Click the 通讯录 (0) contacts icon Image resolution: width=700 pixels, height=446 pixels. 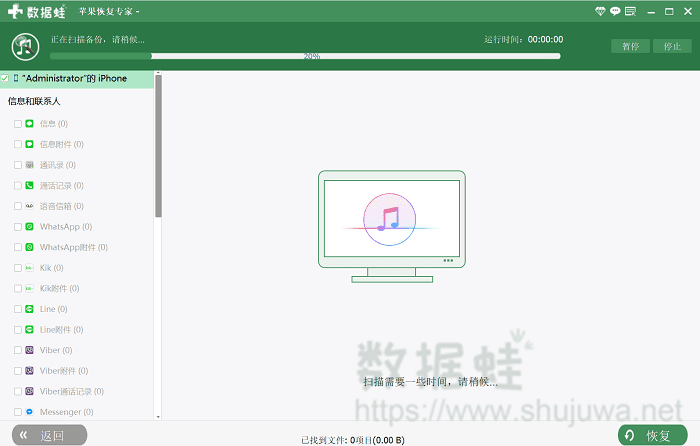coord(29,165)
